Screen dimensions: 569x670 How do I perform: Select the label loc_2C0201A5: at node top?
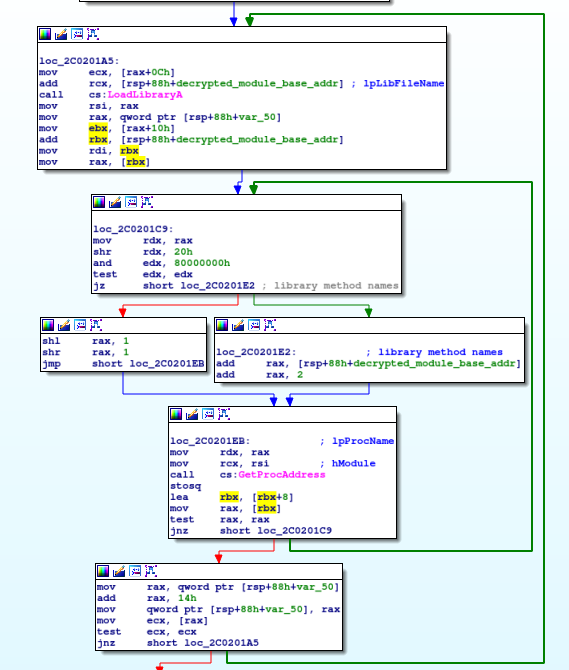pos(79,61)
